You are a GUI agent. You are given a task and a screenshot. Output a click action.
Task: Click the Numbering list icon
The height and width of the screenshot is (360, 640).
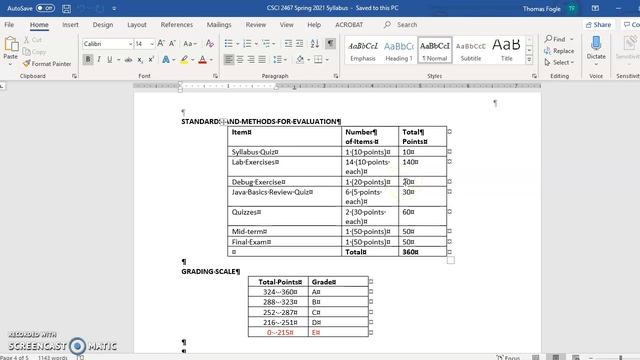click(247, 43)
